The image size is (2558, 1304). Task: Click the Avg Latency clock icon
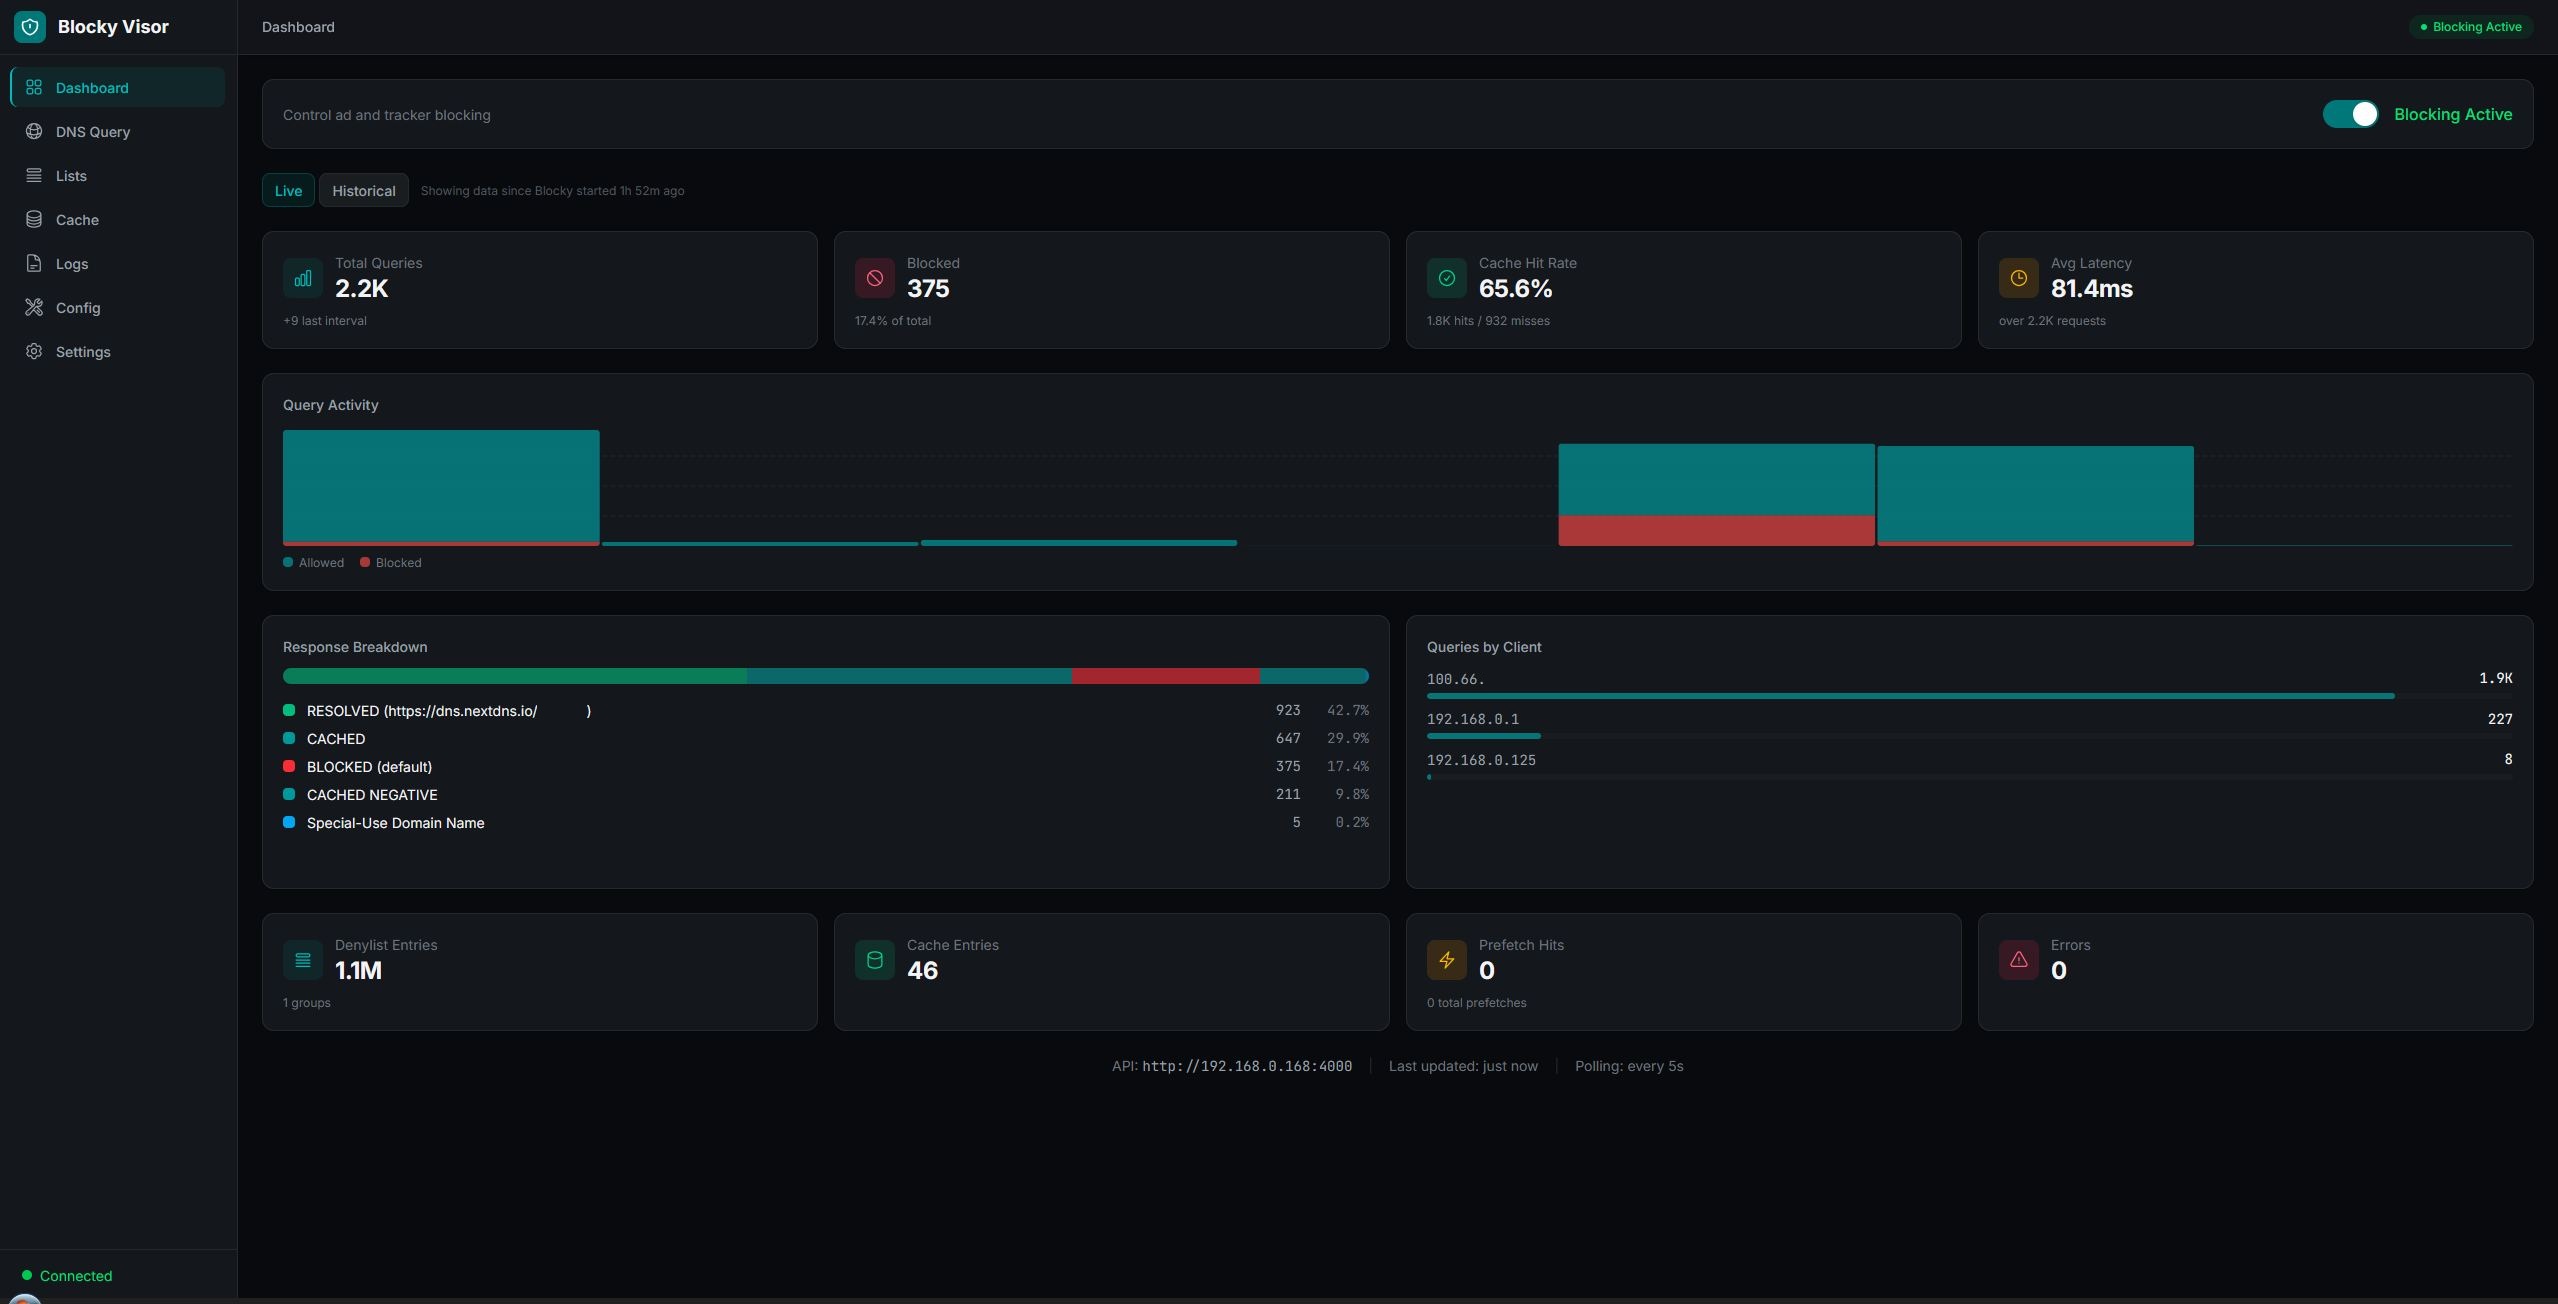[2018, 279]
